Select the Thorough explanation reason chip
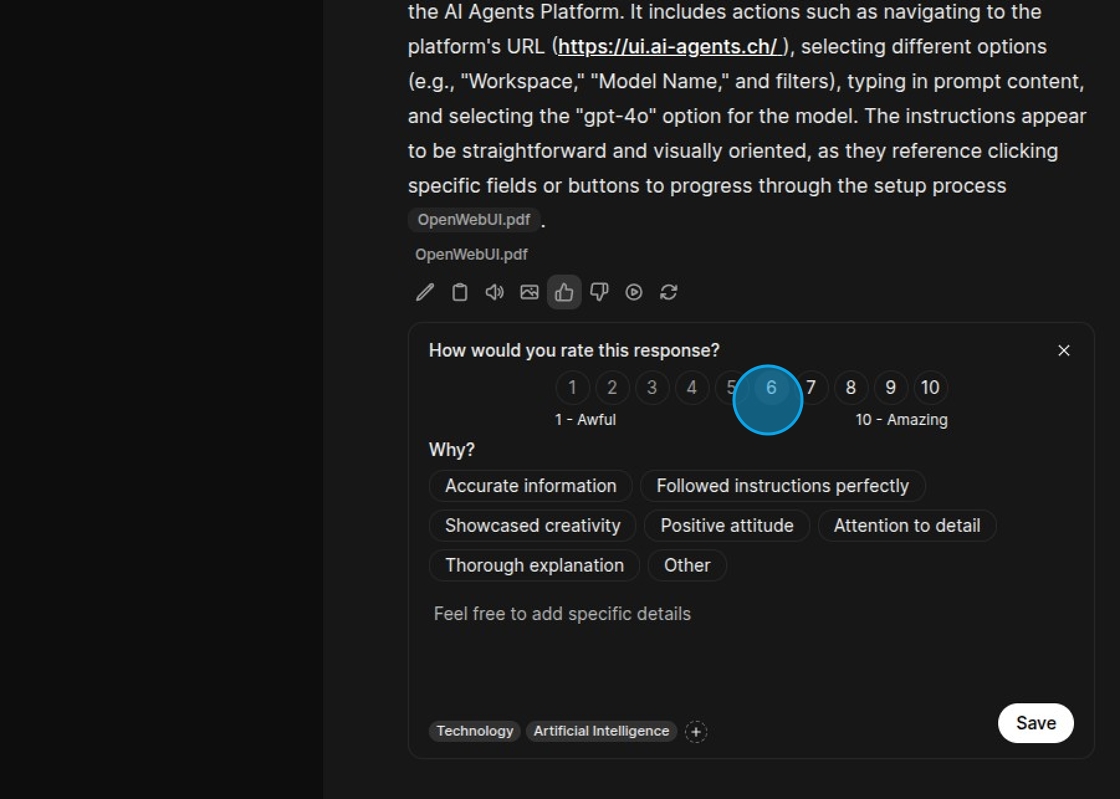Image resolution: width=1120 pixels, height=799 pixels. coord(534,566)
